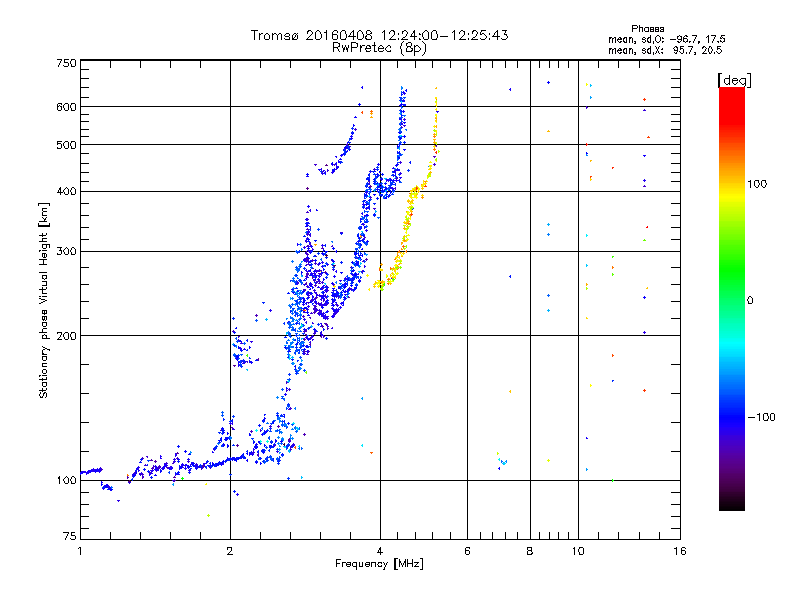Click the 'Frequency [MHz]' axis title
800x600 pixels.
(x=379, y=564)
